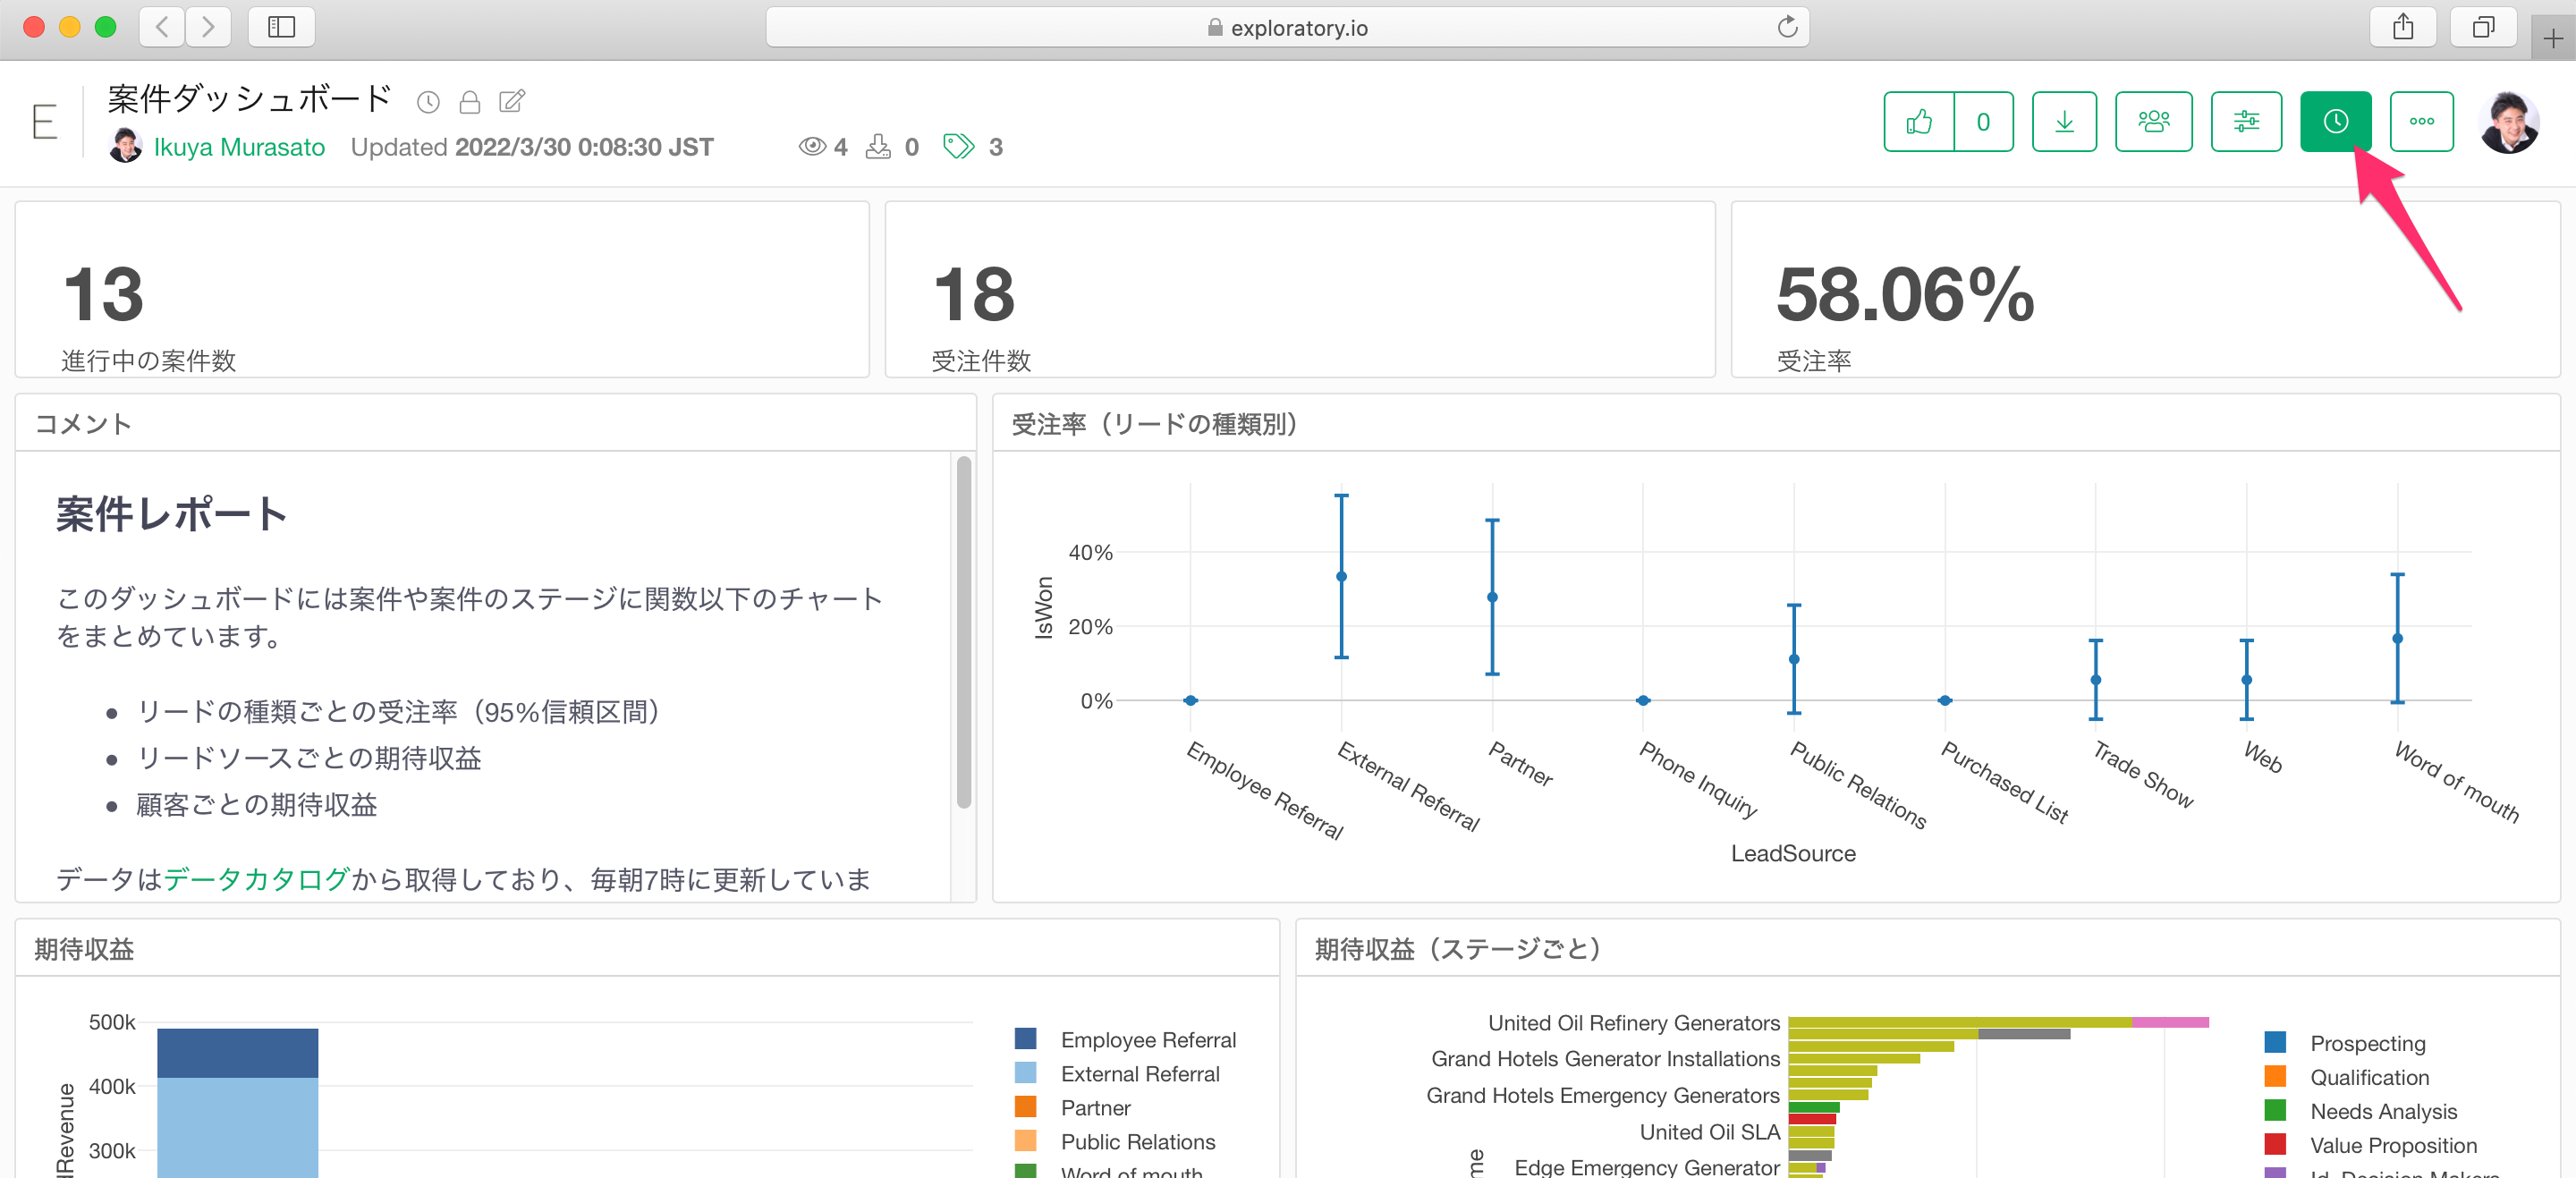Toggle the Prospecting legend entry
Screen dimensions: 2576x1178
(x=2344, y=1043)
